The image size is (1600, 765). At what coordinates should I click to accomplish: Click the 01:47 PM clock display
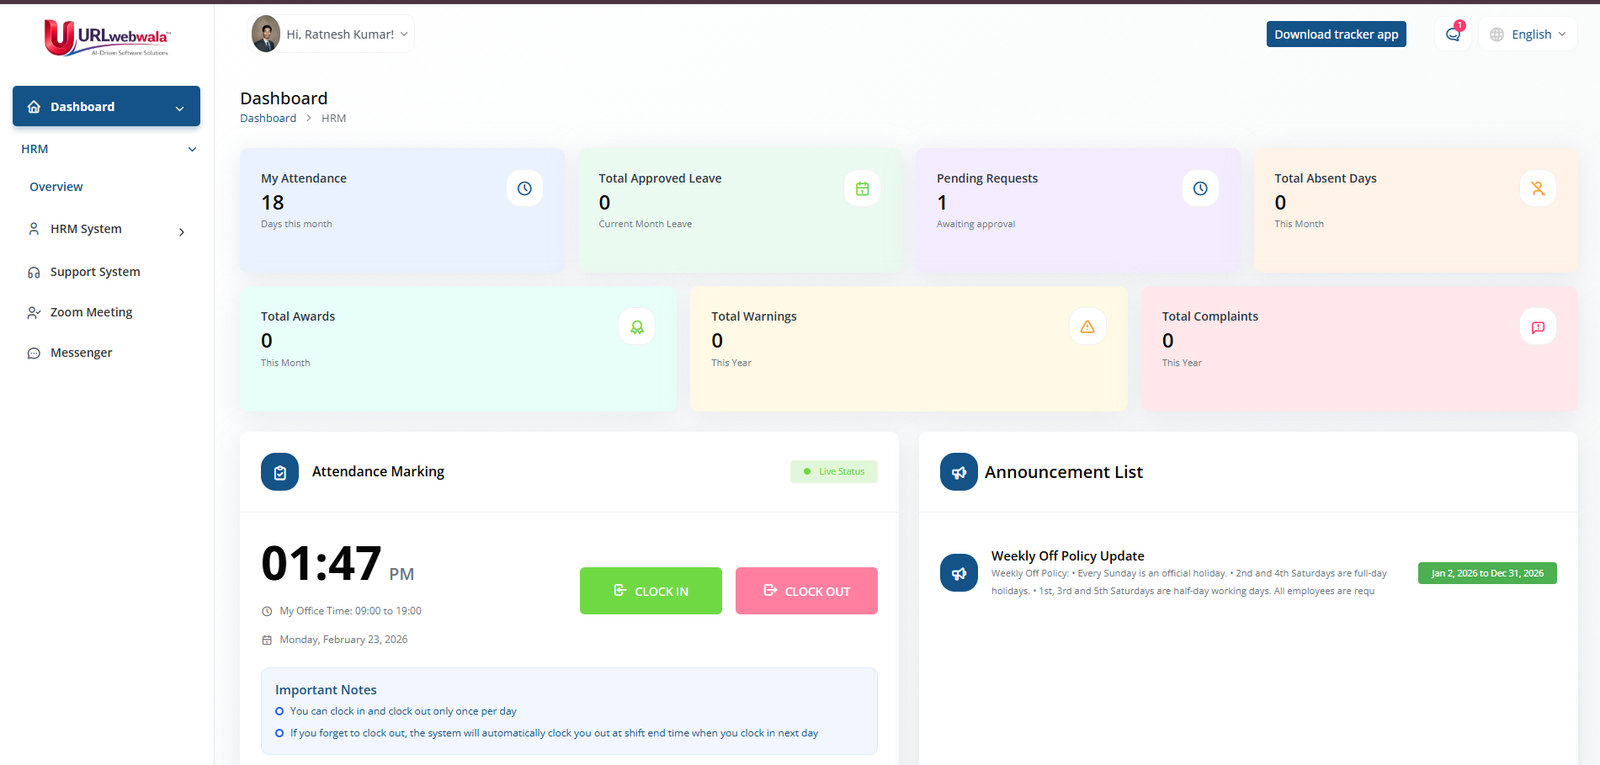[337, 564]
